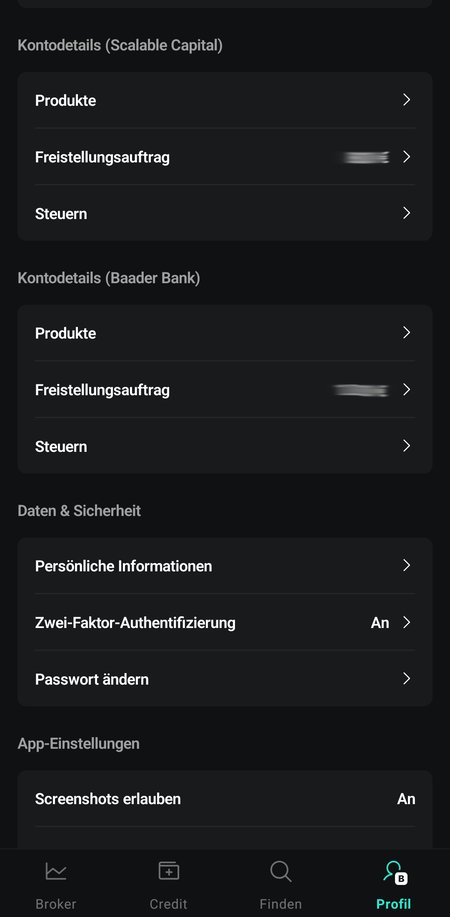Tap the chevron beside Baader Bank Steuern
The height and width of the screenshot is (917, 450).
pos(407,446)
